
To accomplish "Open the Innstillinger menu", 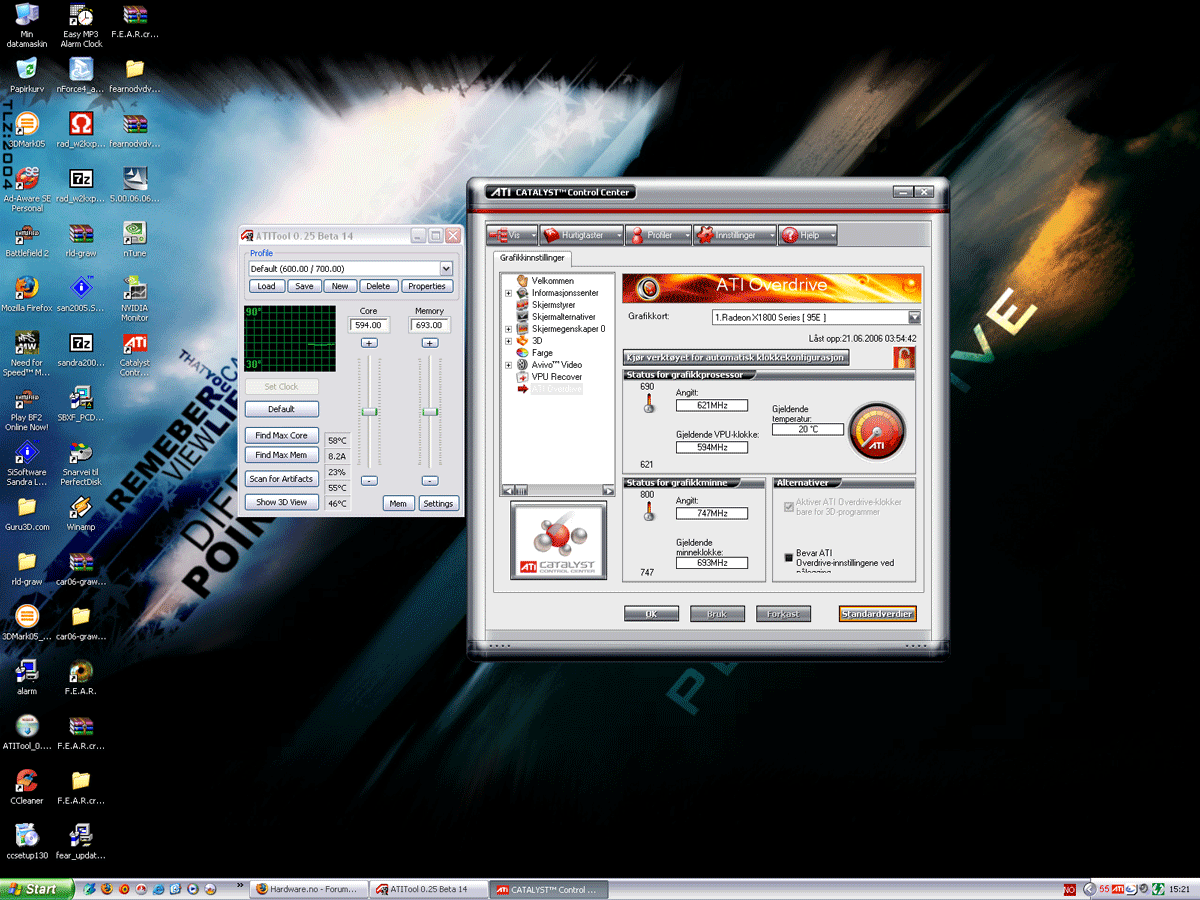I will coord(735,235).
